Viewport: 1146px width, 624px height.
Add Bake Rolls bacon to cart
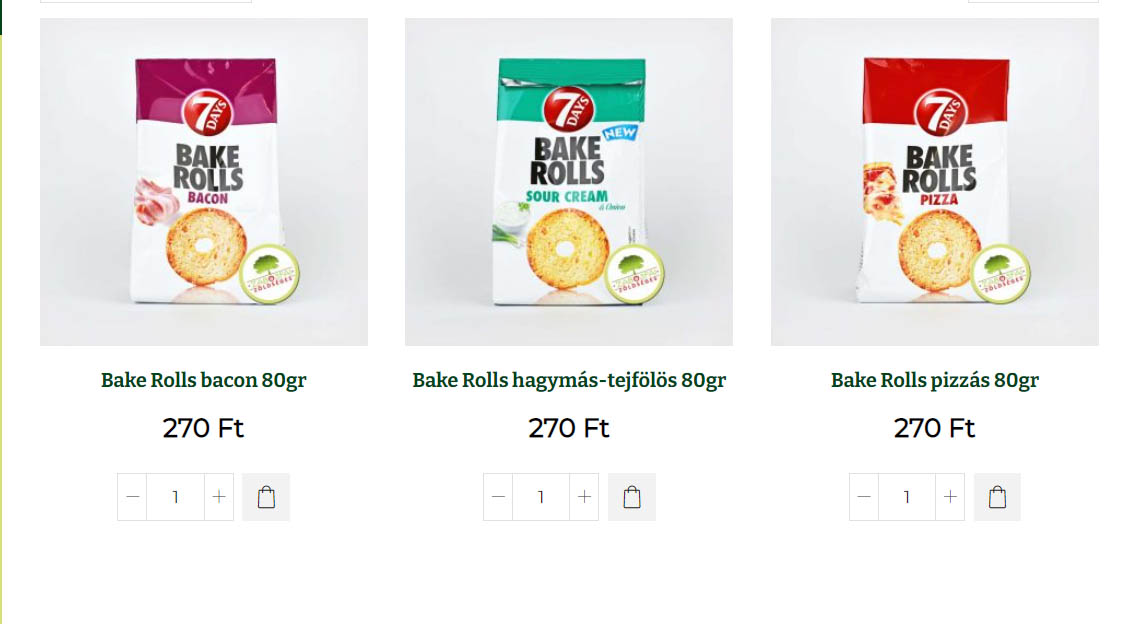[266, 497]
